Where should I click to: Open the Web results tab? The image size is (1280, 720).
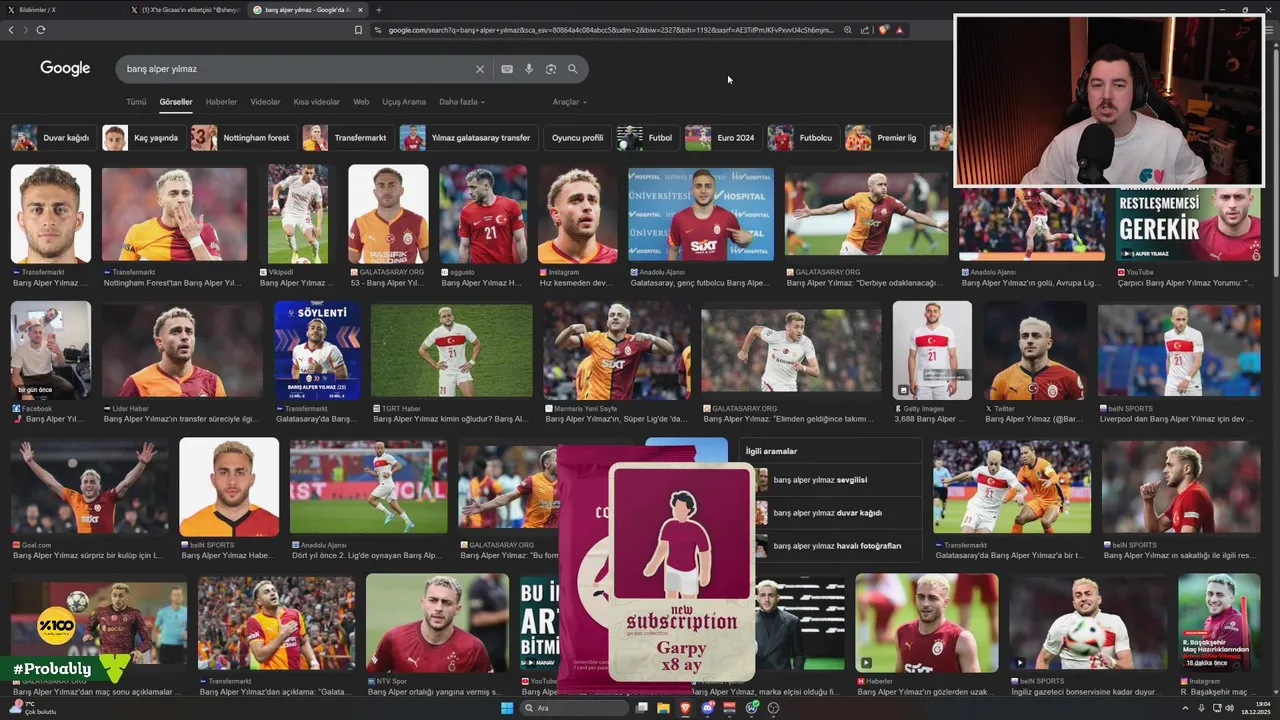(x=361, y=102)
